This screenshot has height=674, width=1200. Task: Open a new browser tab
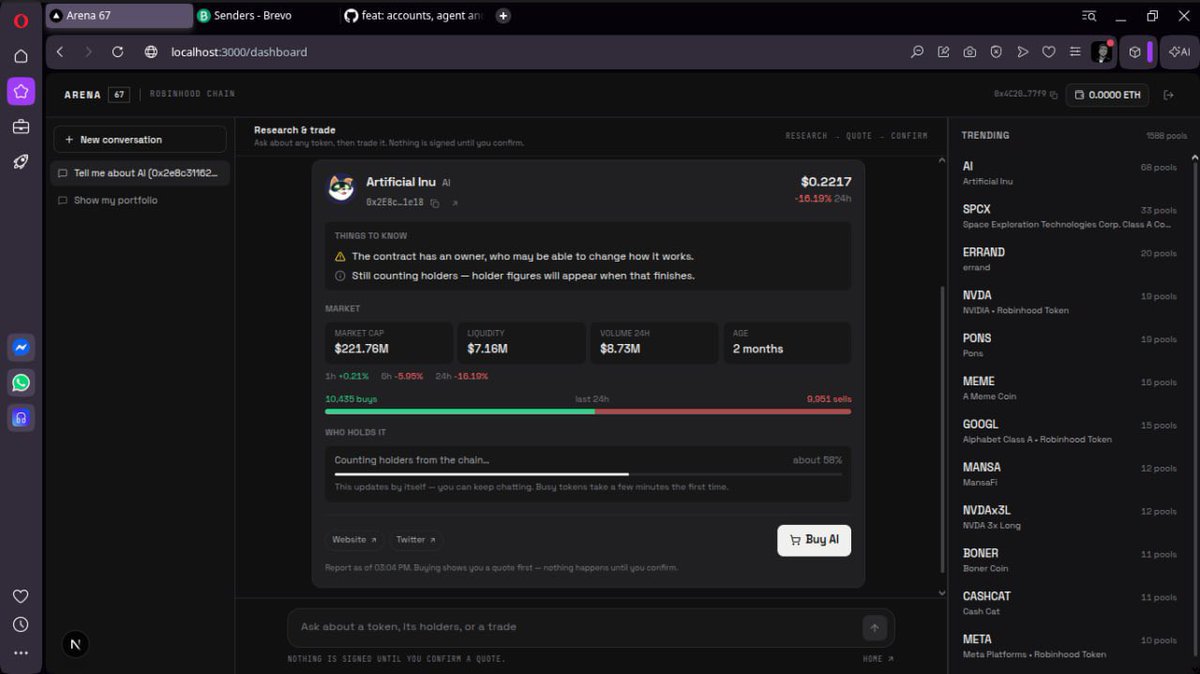pyautogui.click(x=503, y=16)
